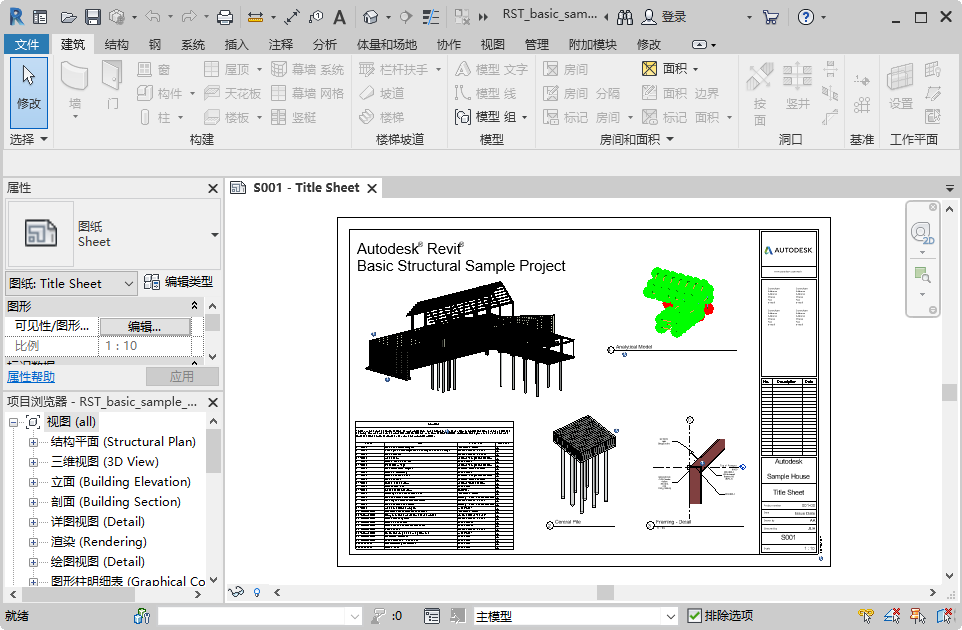Screen dimensions: 962x630
Task: Click the Save disk icon
Action: coord(93,17)
